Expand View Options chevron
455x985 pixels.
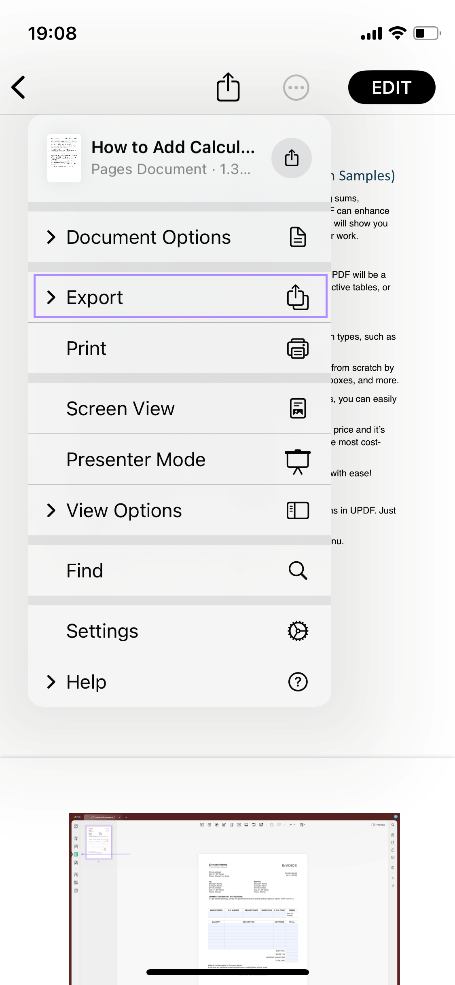51,510
